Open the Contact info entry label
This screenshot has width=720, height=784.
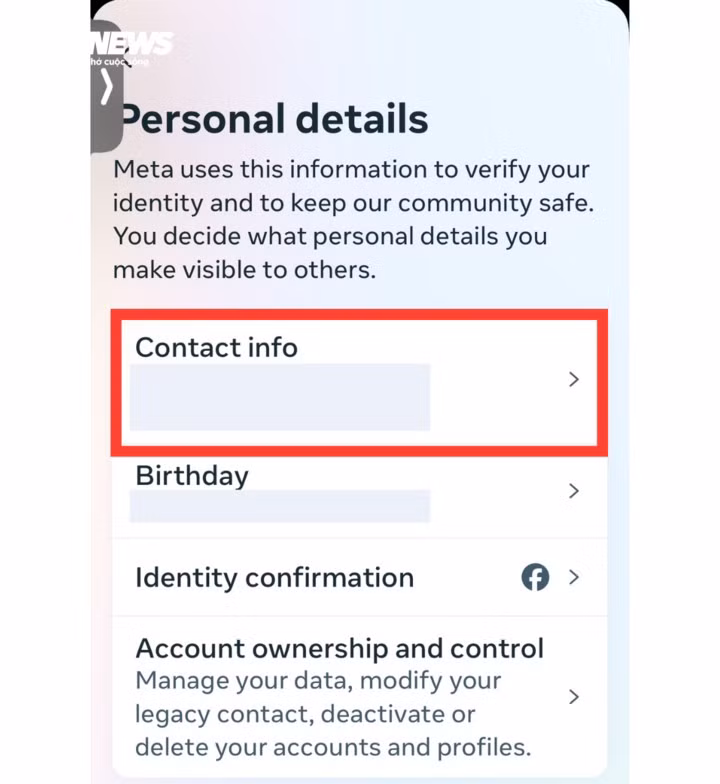[216, 347]
